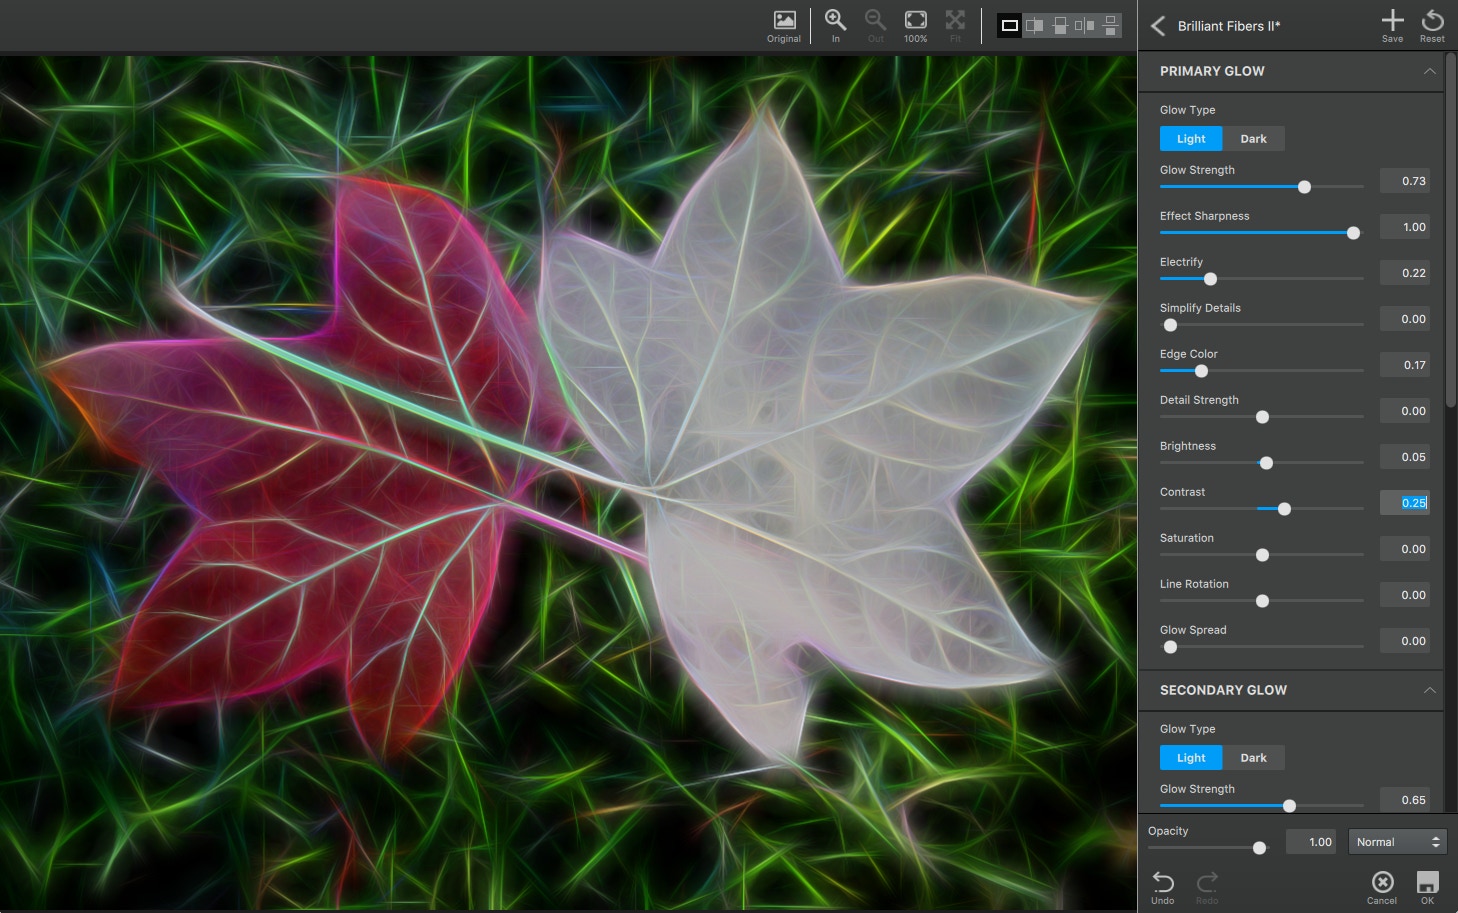Adjust the Electrify slider
Viewport: 1458px width, 913px height.
(1210, 279)
